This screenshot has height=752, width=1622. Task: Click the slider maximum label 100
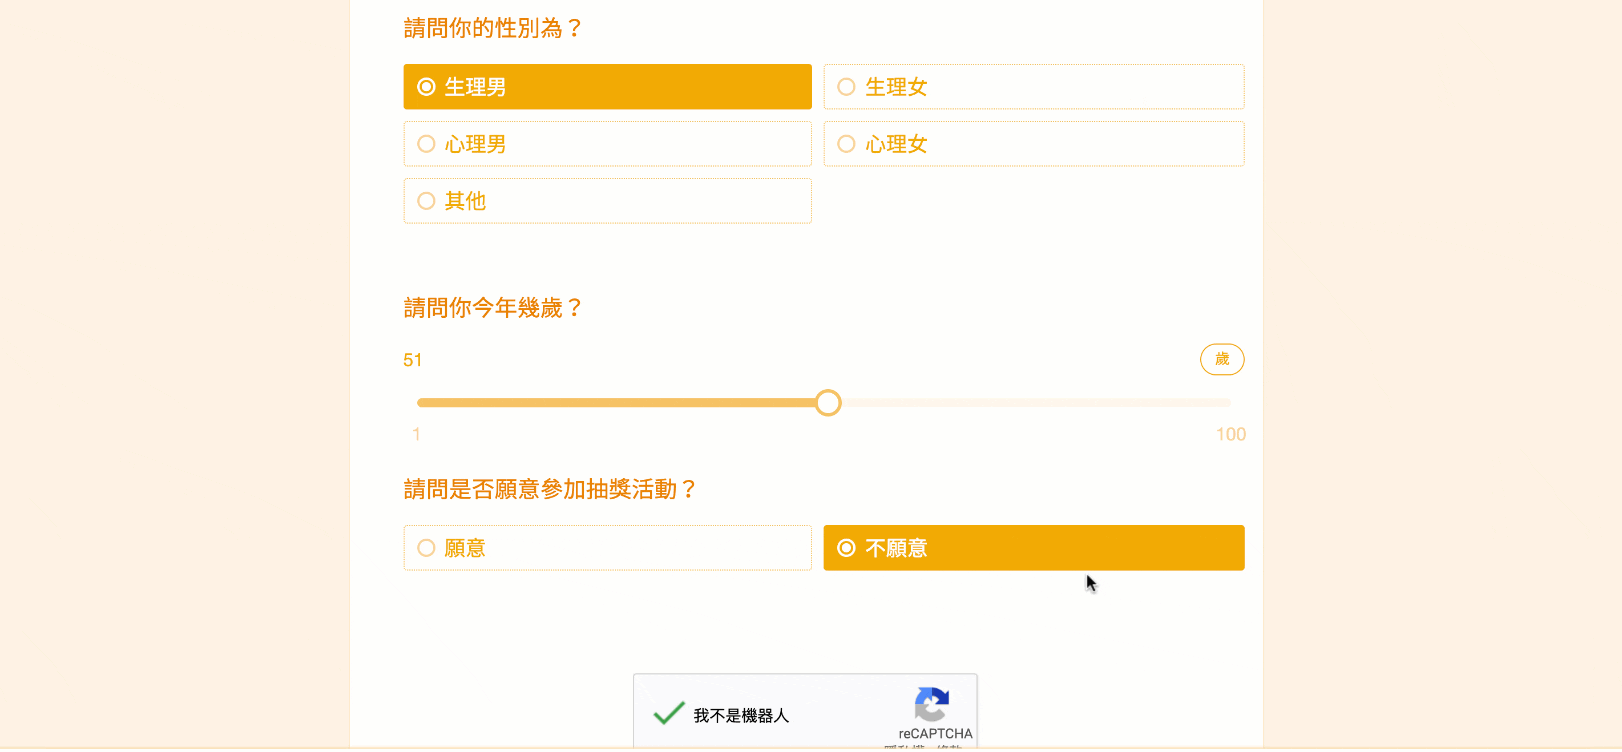(1230, 434)
